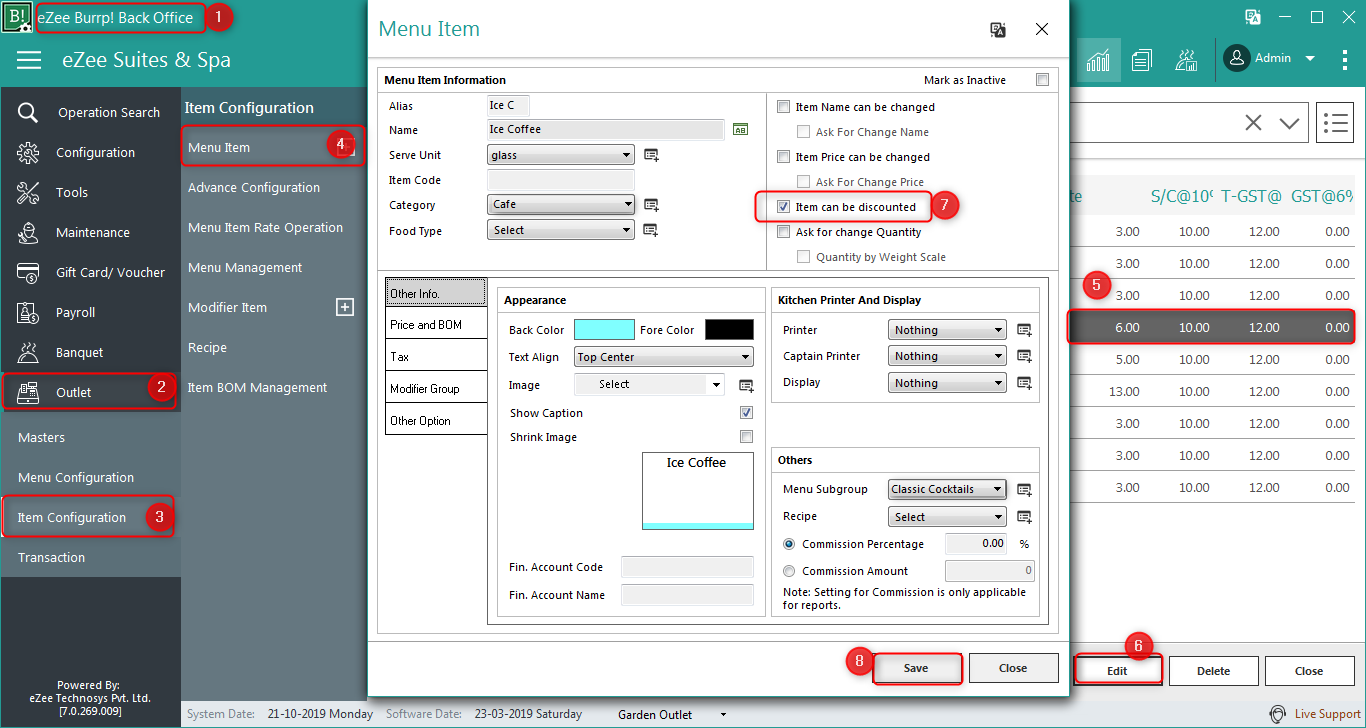1366x728 pixels.
Task: Open Display master list icon
Action: coord(1024,383)
